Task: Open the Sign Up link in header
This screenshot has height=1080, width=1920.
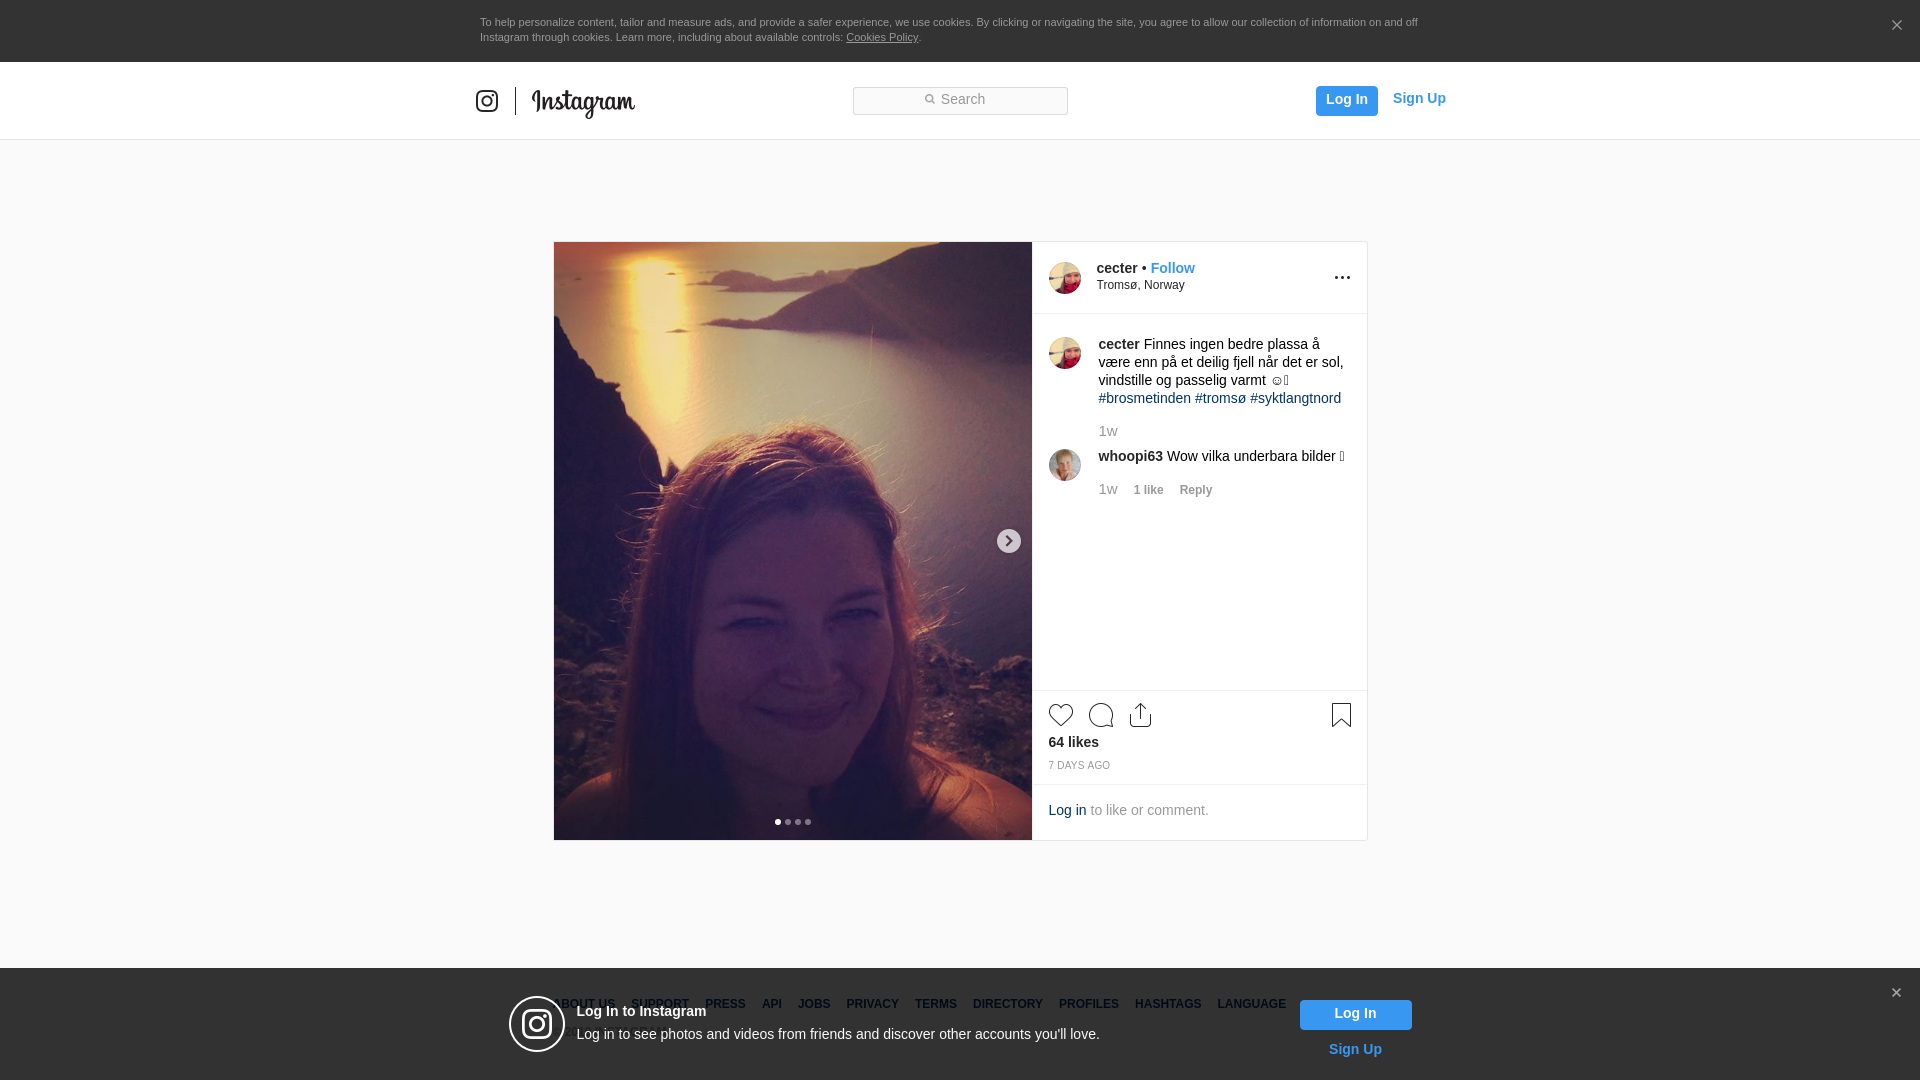Action: [x=1418, y=98]
